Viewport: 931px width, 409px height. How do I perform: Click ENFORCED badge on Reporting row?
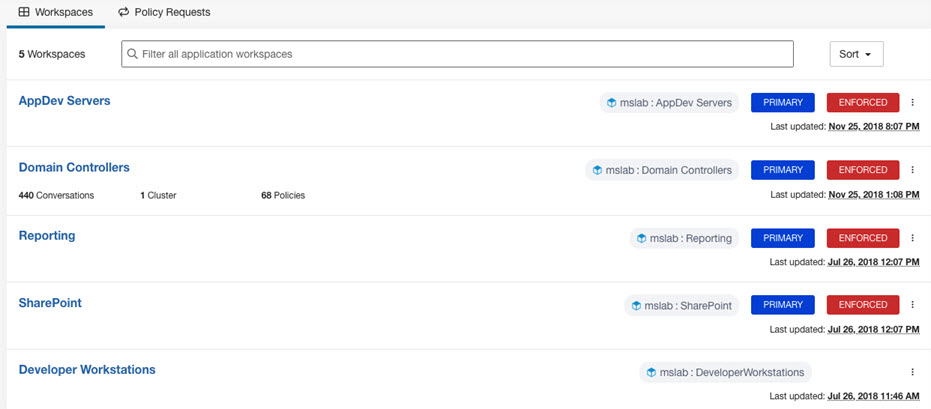[863, 238]
